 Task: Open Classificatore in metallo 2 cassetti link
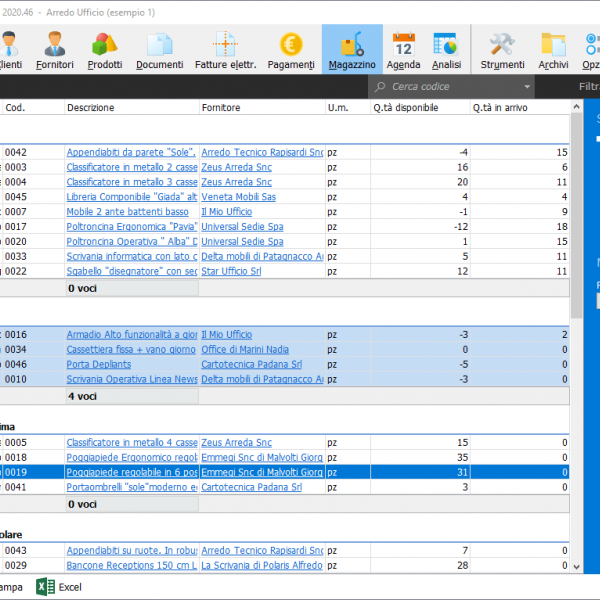(132, 167)
